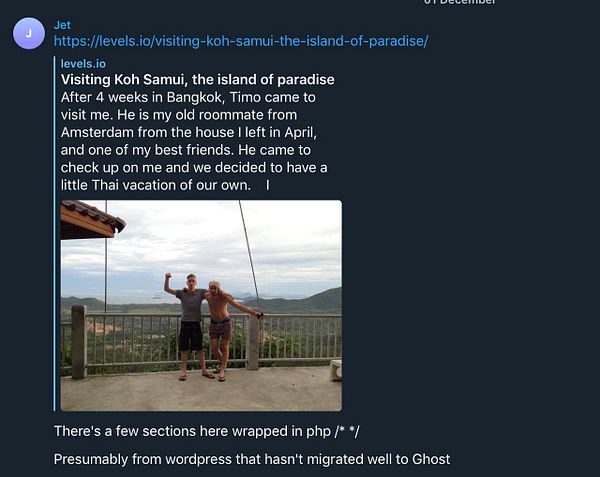Open Jet's profile via sender name
Image resolution: width=600 pixels, height=477 pixels.
pyautogui.click(x=62, y=24)
